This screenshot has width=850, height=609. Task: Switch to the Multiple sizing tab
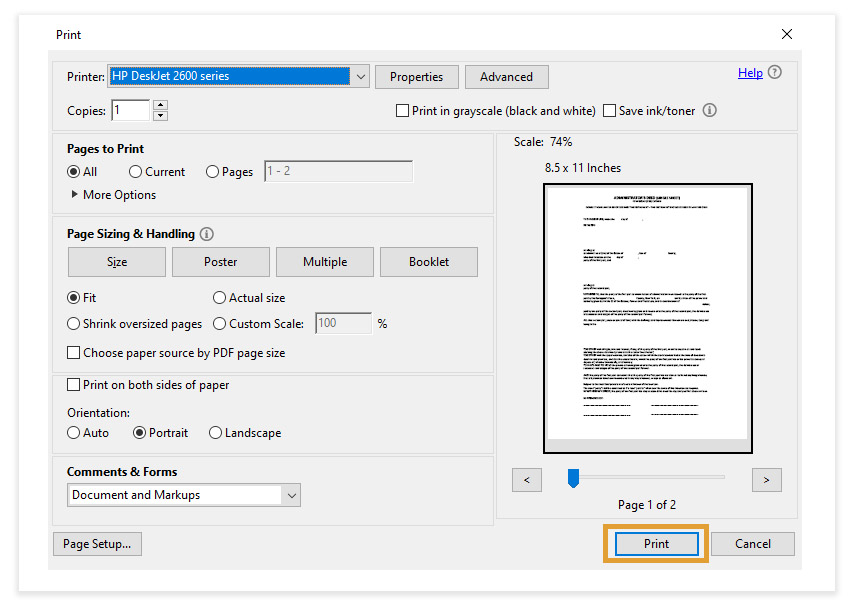325,262
